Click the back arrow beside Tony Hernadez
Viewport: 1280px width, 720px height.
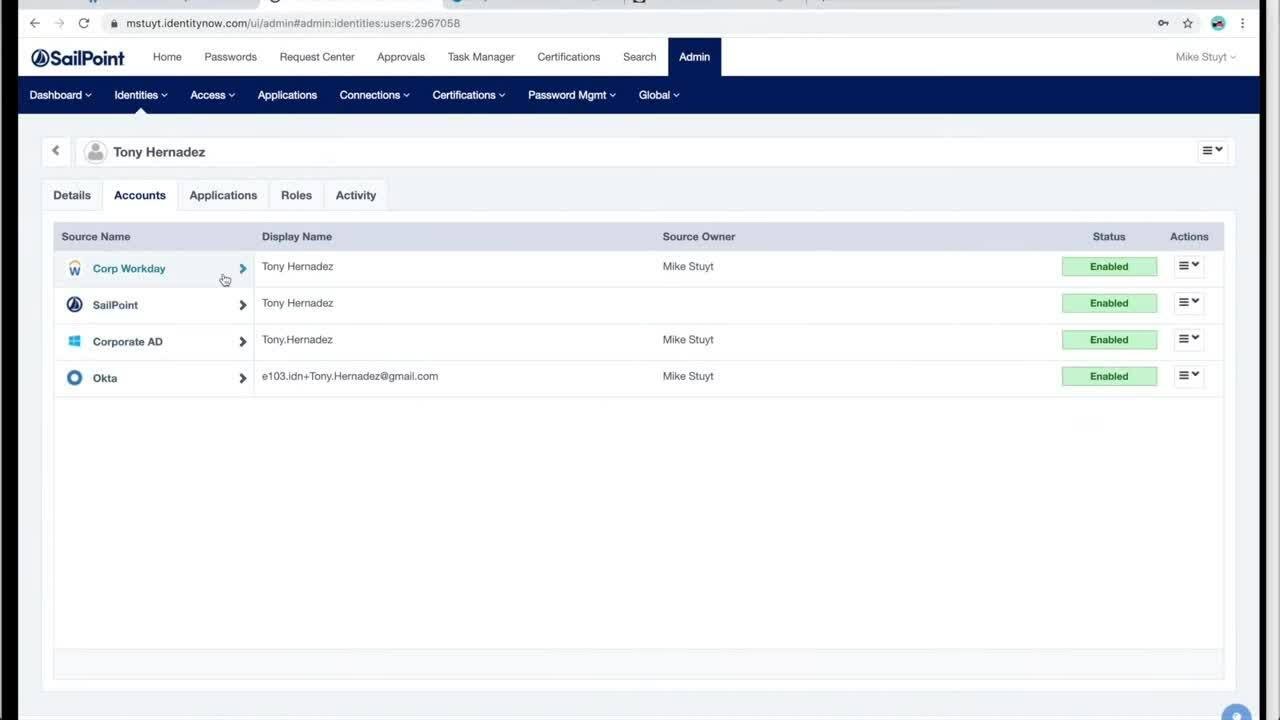[56, 151]
